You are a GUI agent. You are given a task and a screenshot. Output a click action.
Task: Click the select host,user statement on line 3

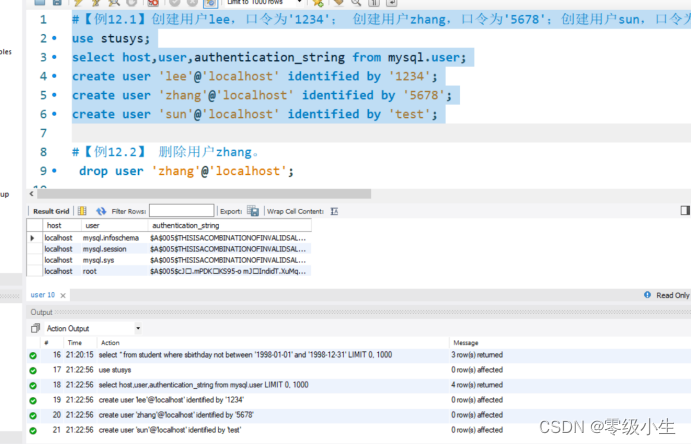click(269, 58)
